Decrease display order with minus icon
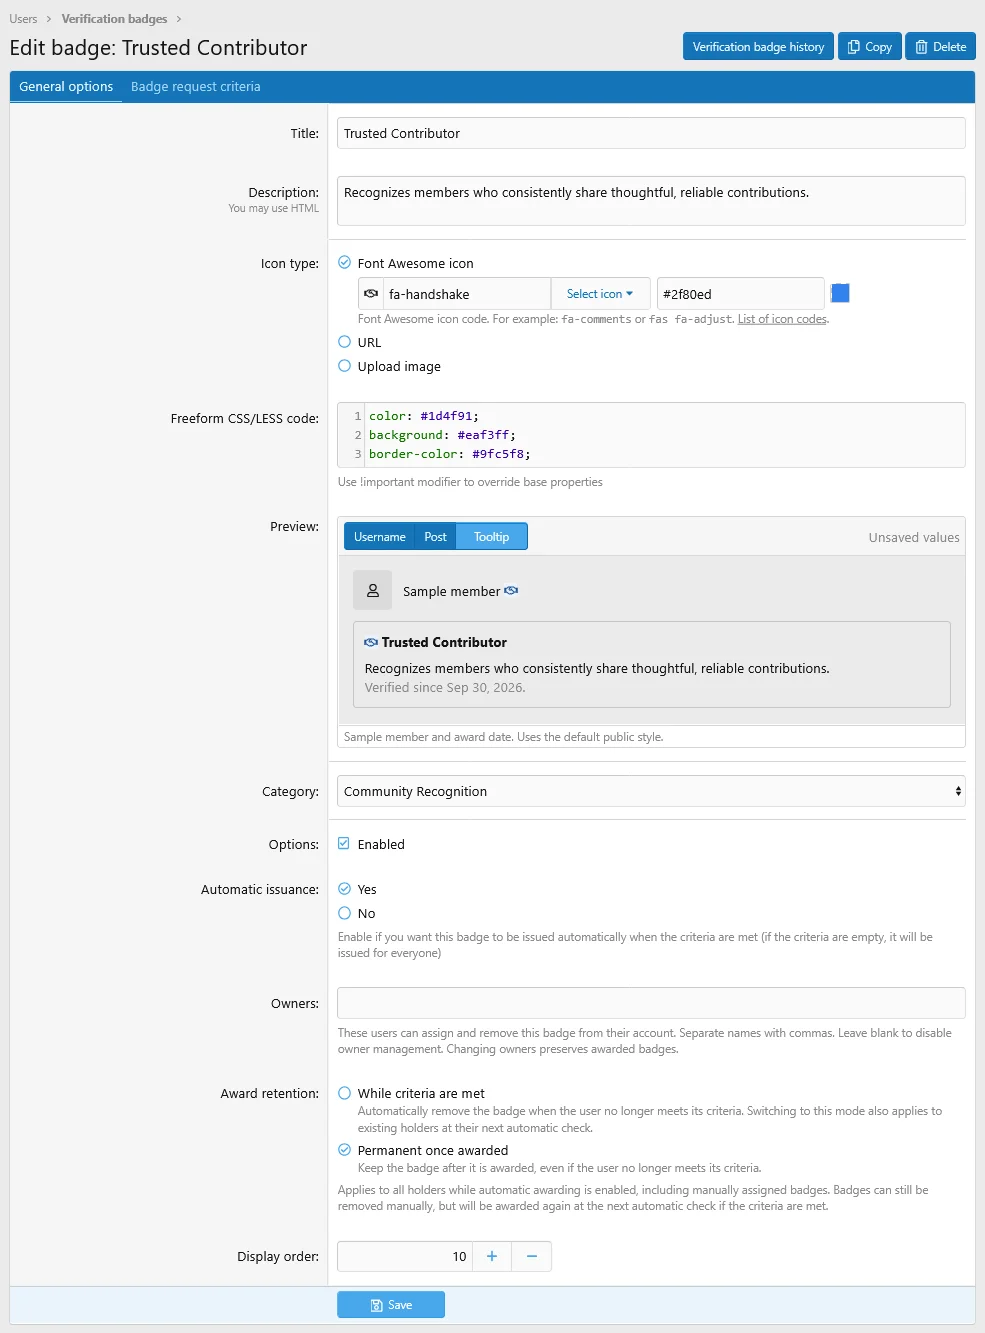Screen dimensions: 985x1333 coord(532,1256)
